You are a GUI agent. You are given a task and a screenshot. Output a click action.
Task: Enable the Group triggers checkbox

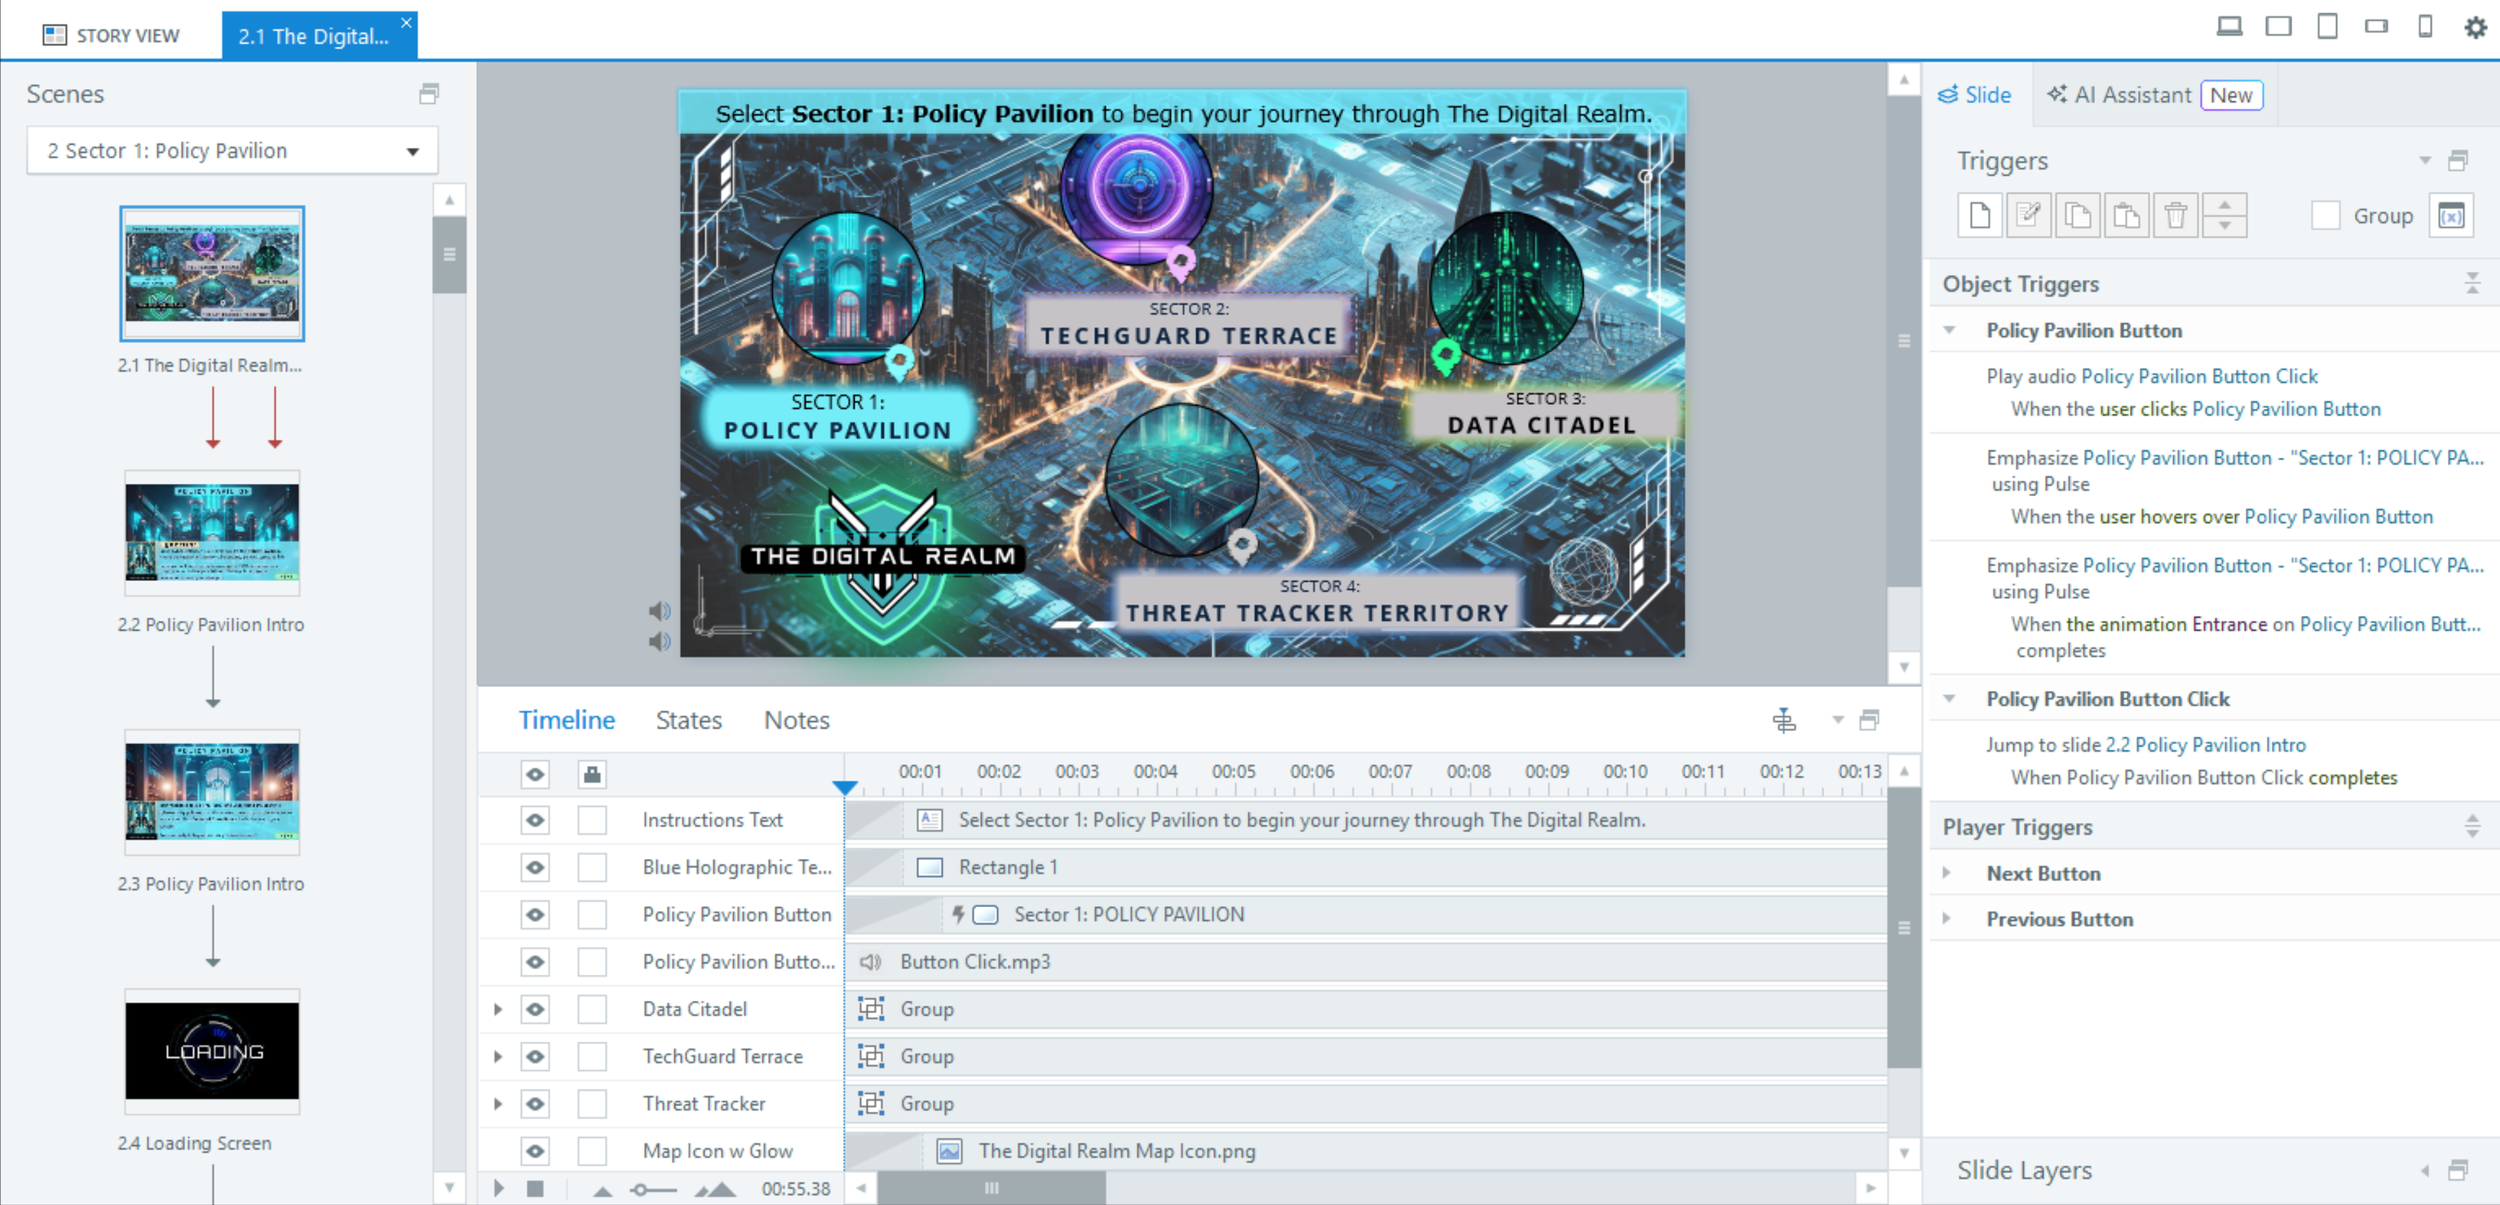[x=2325, y=215]
